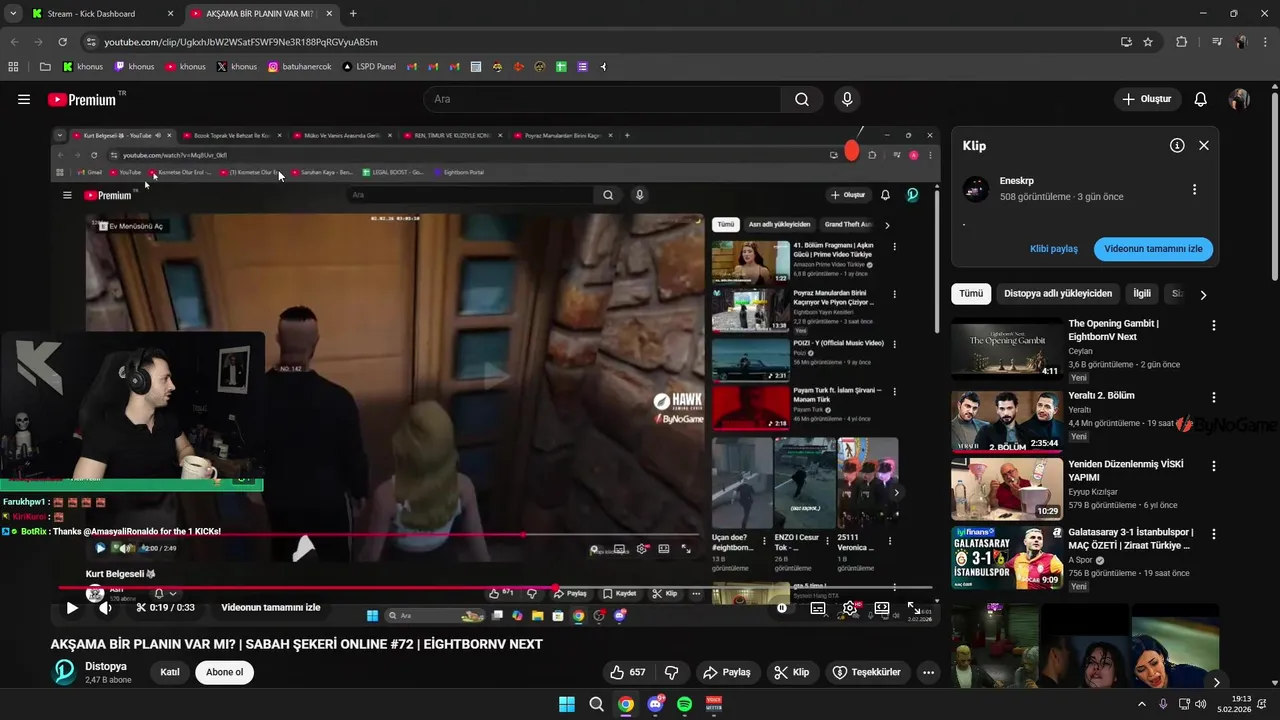Show hidden system tray icons
Image resolution: width=1280 pixels, height=720 pixels.
click(1142, 704)
